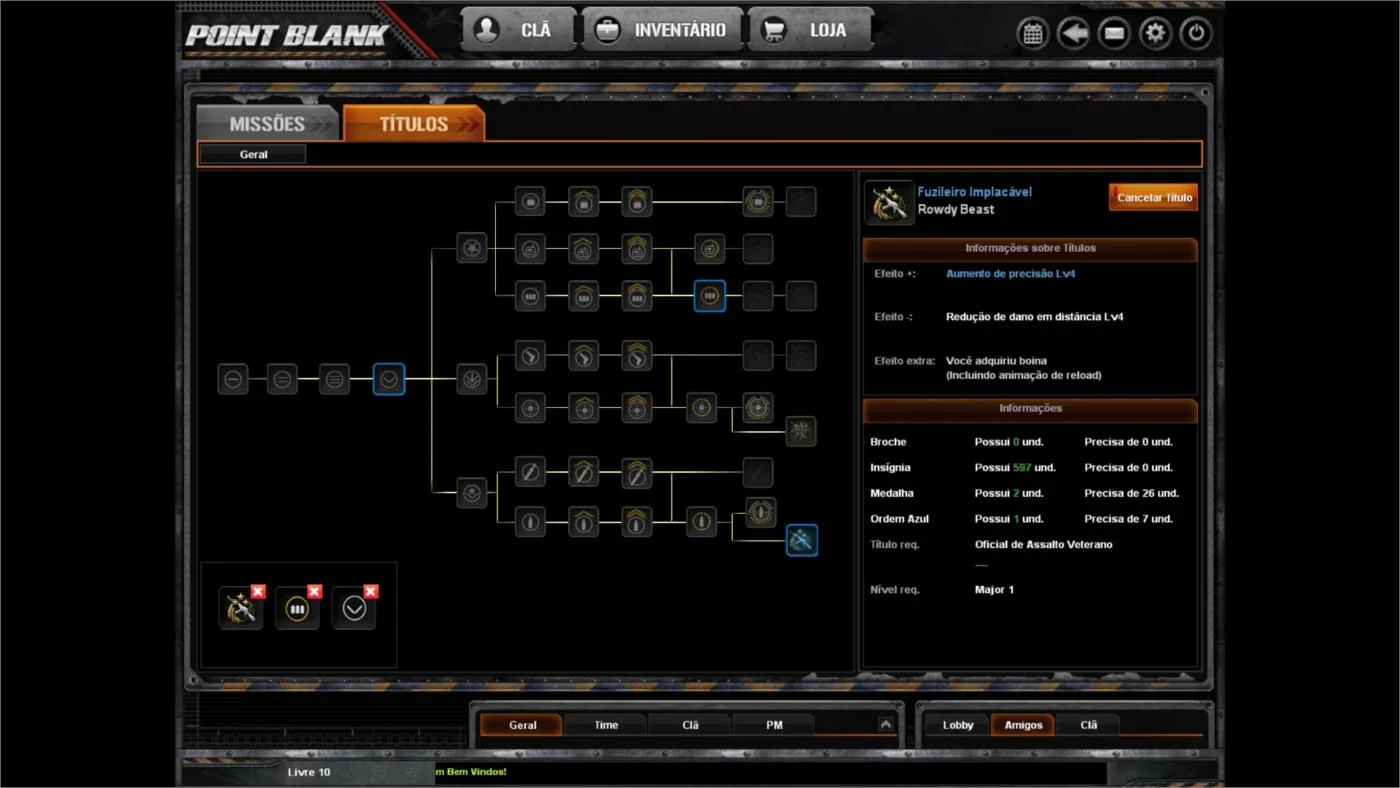
Task: Open the Clã tab beside Amigos
Action: [x=1088, y=725]
